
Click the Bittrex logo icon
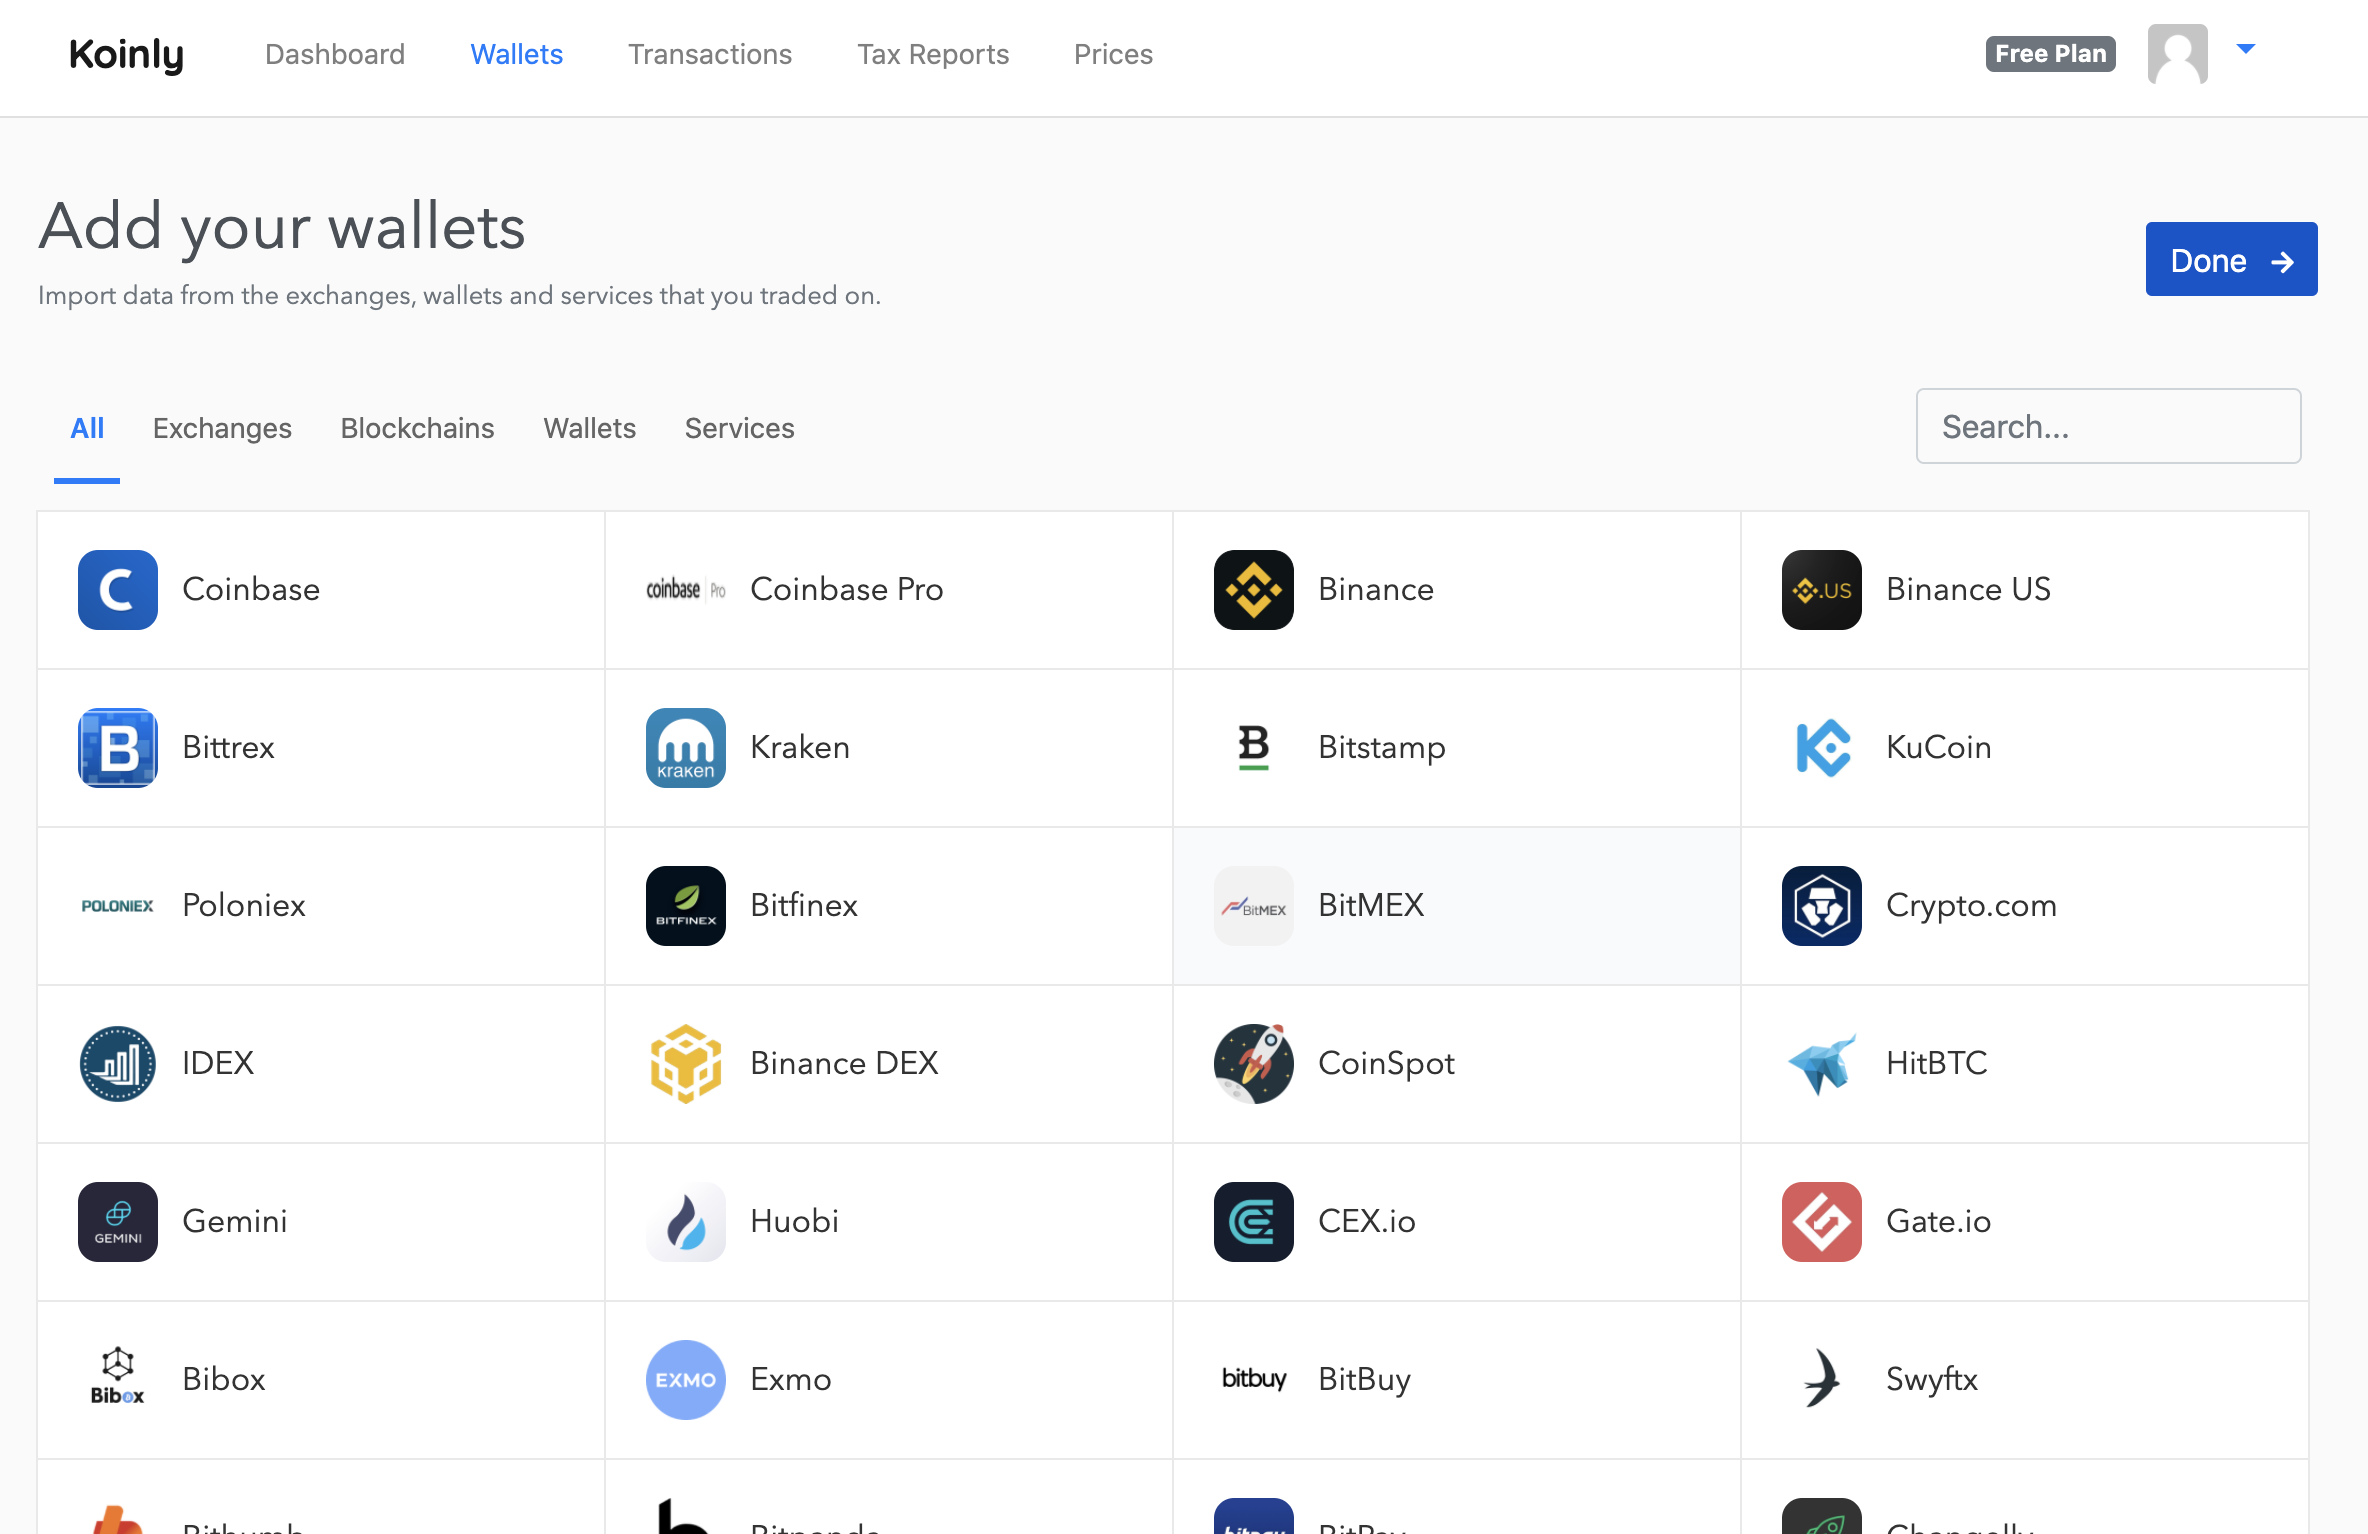point(118,748)
